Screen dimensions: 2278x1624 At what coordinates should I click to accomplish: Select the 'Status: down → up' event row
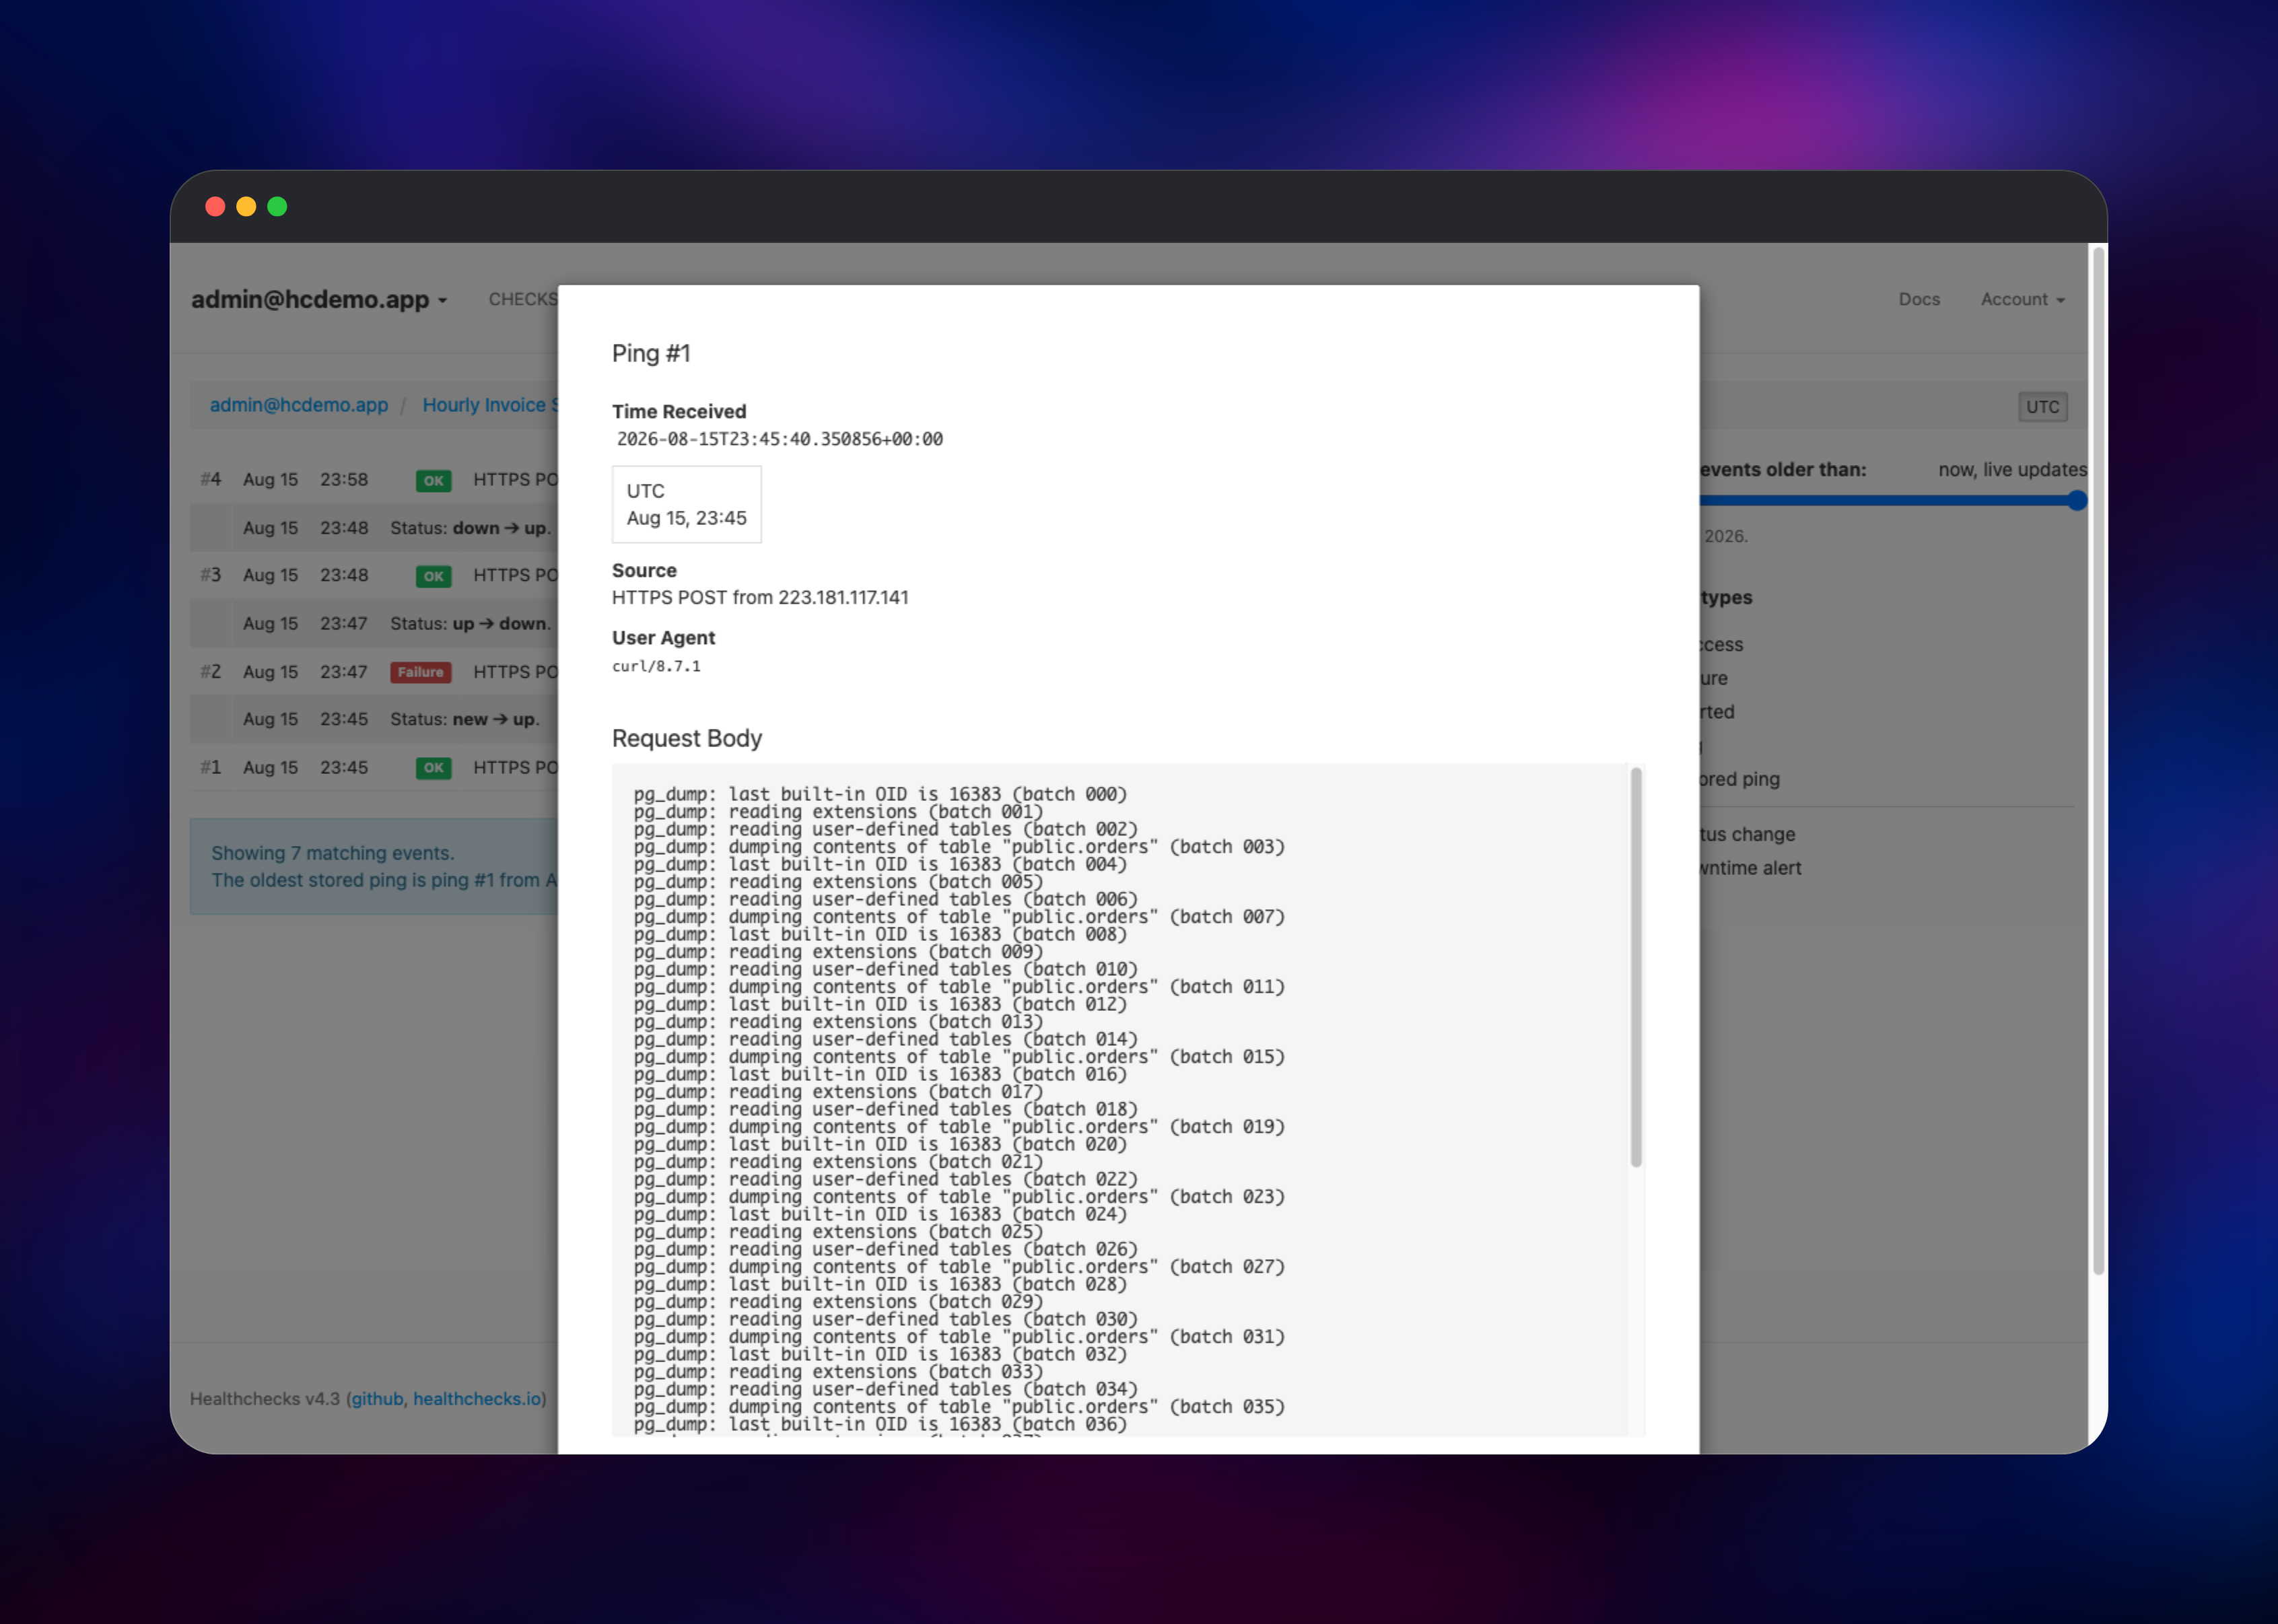pos(374,528)
